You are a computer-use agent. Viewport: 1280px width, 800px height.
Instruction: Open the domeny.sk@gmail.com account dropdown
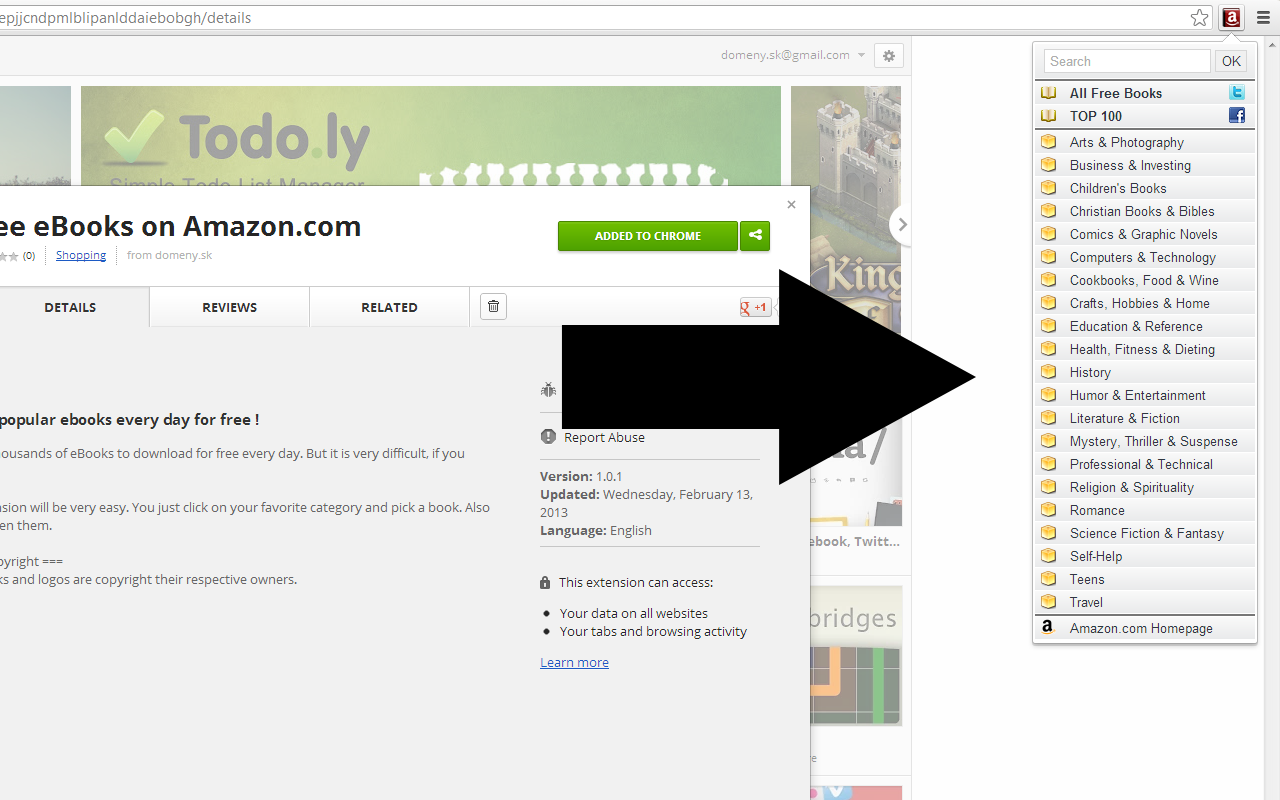tap(793, 56)
